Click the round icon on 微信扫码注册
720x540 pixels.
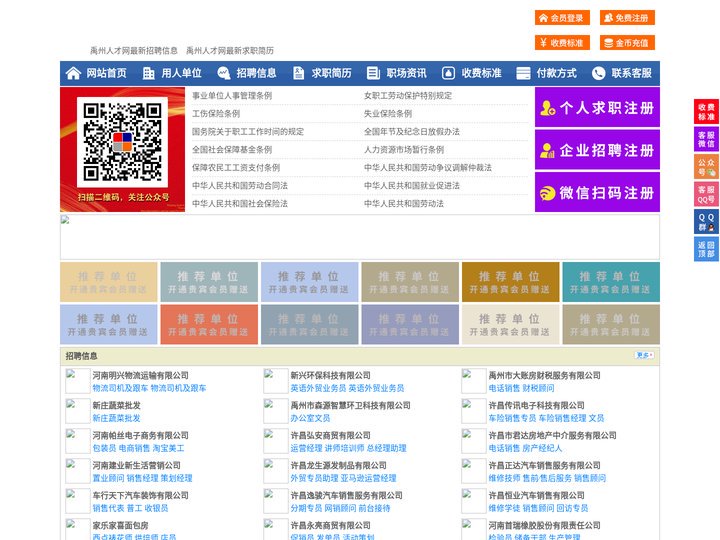[x=547, y=193]
